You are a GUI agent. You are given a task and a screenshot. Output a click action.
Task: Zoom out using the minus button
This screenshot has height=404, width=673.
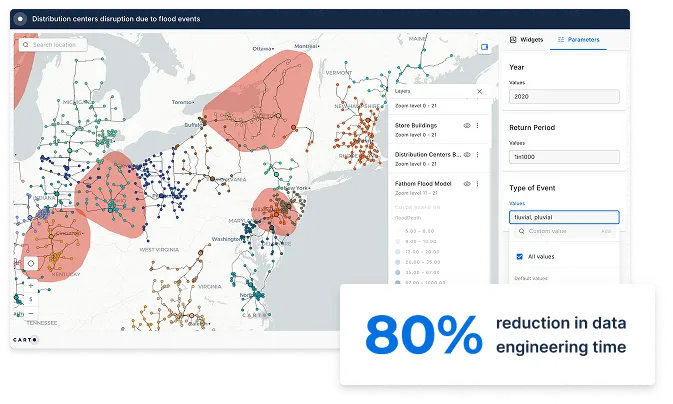tap(30, 313)
